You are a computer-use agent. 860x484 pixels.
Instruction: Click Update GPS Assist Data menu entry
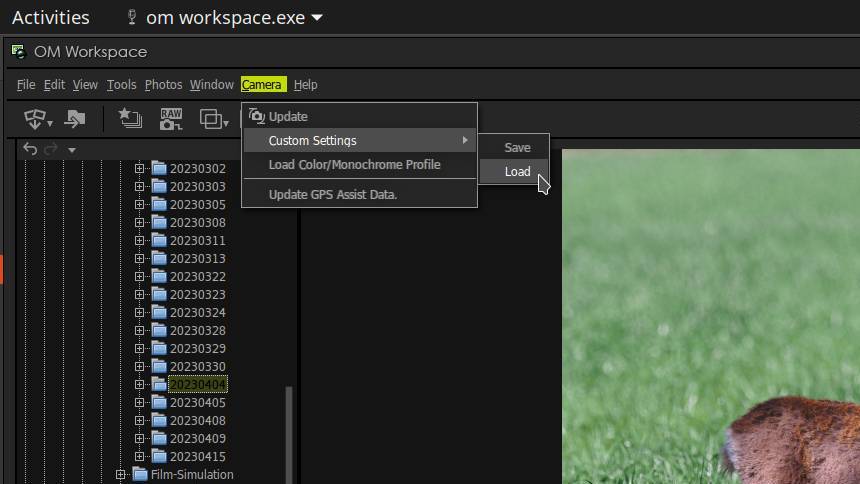[332, 194]
